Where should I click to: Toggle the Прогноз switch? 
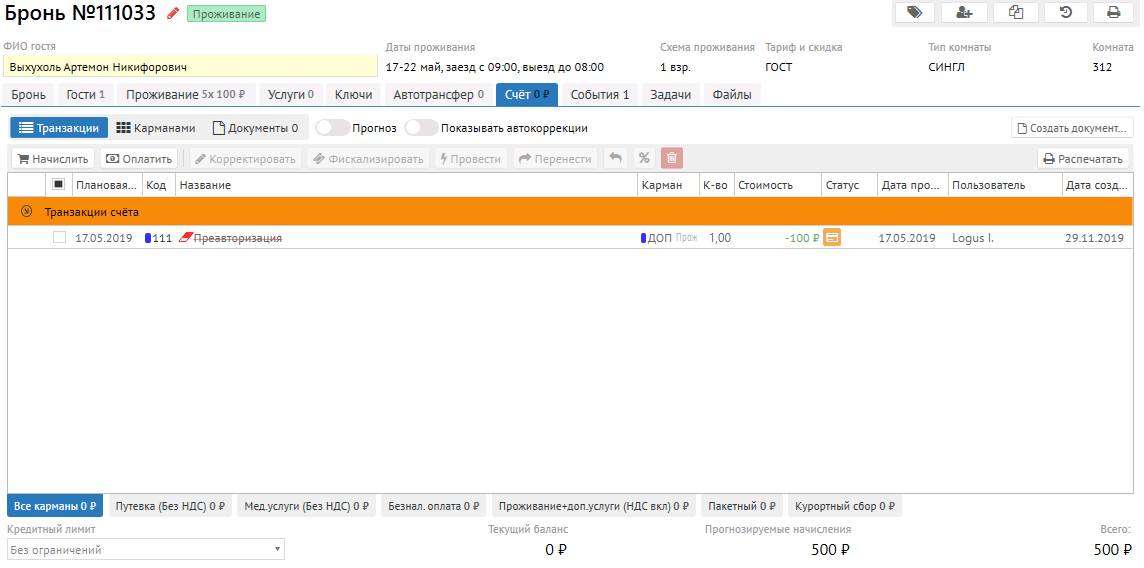coord(332,128)
